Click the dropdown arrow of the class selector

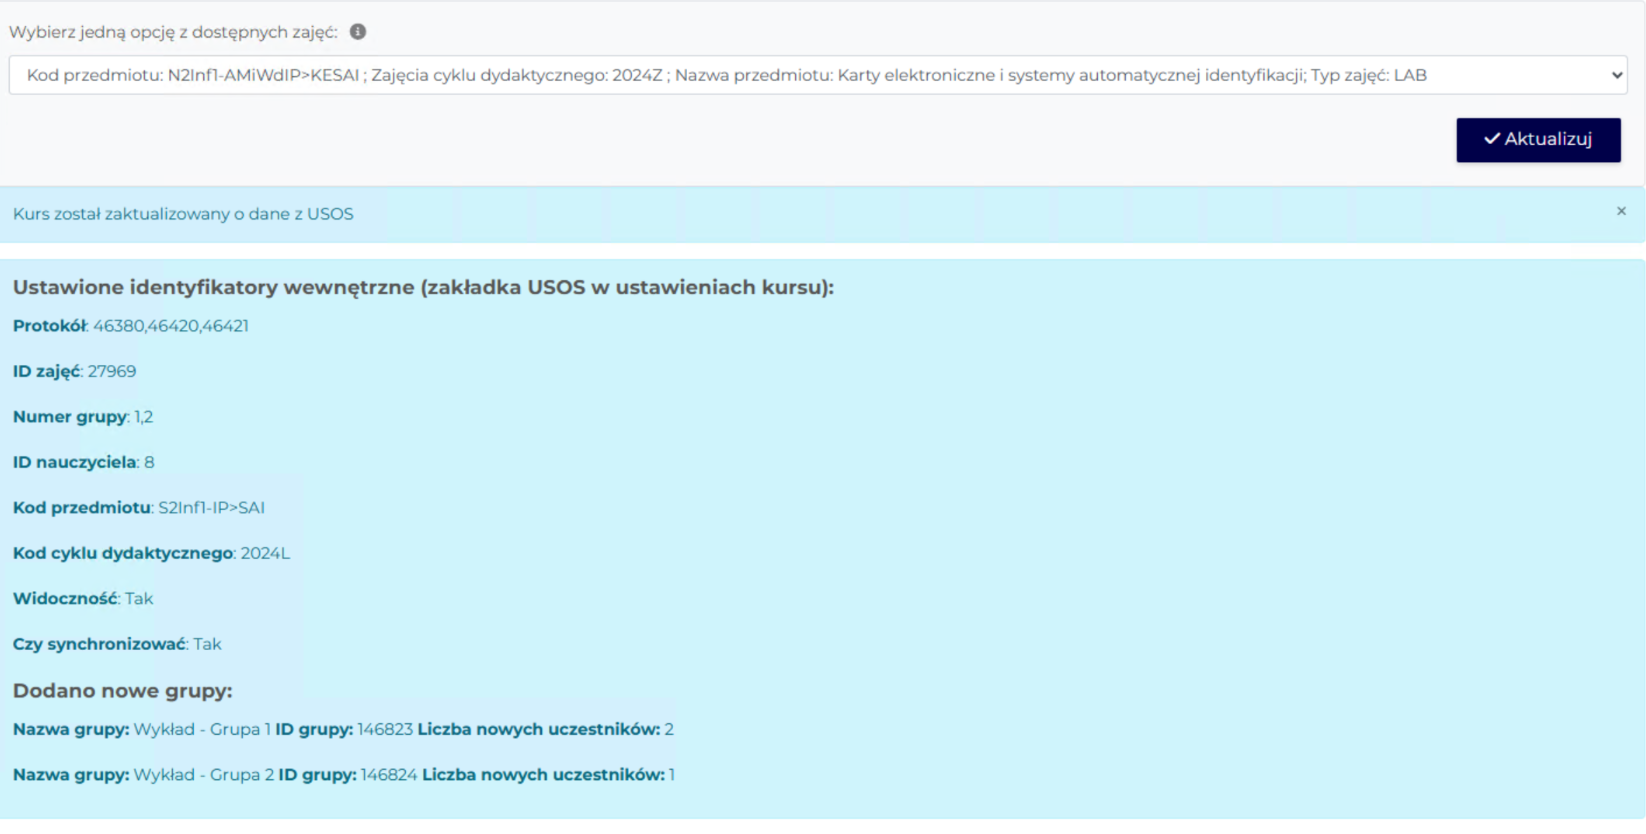point(1616,75)
